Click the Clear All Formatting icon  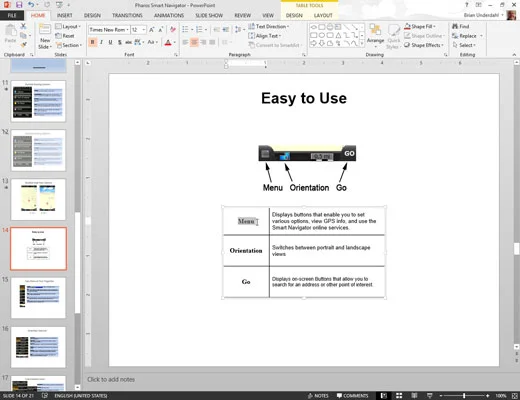coord(173,30)
